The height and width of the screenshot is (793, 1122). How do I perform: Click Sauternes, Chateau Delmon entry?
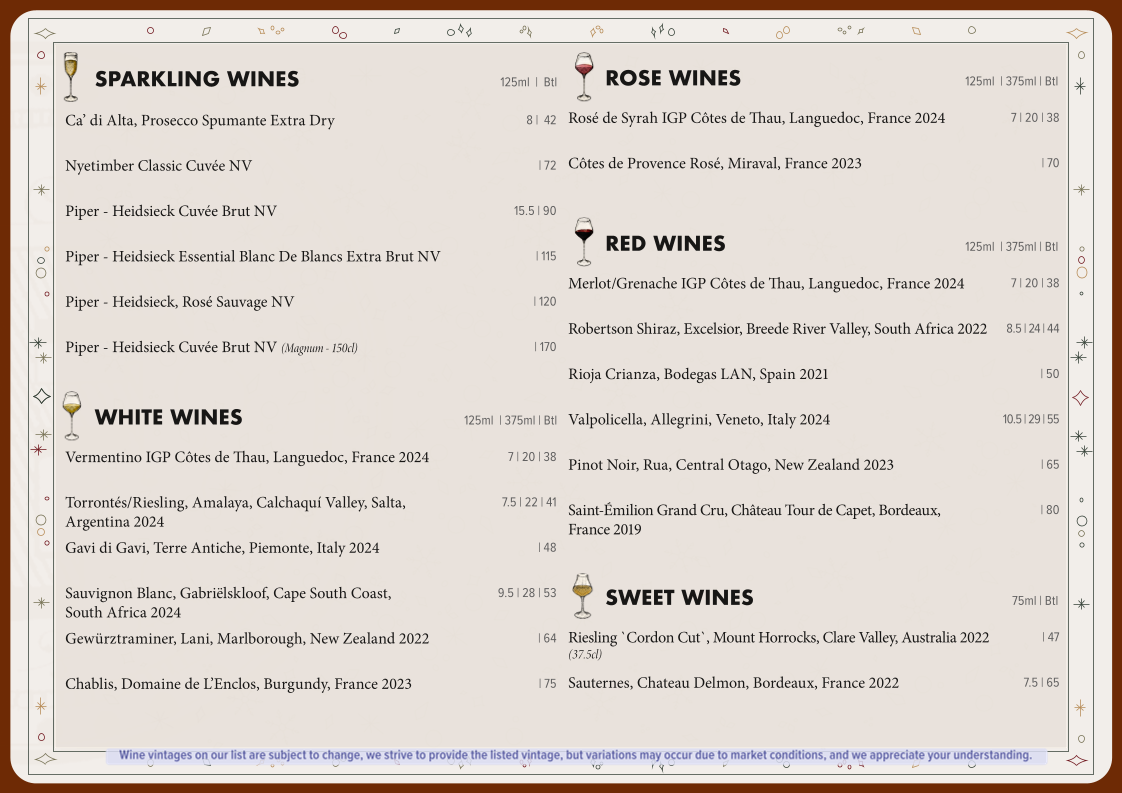click(733, 683)
